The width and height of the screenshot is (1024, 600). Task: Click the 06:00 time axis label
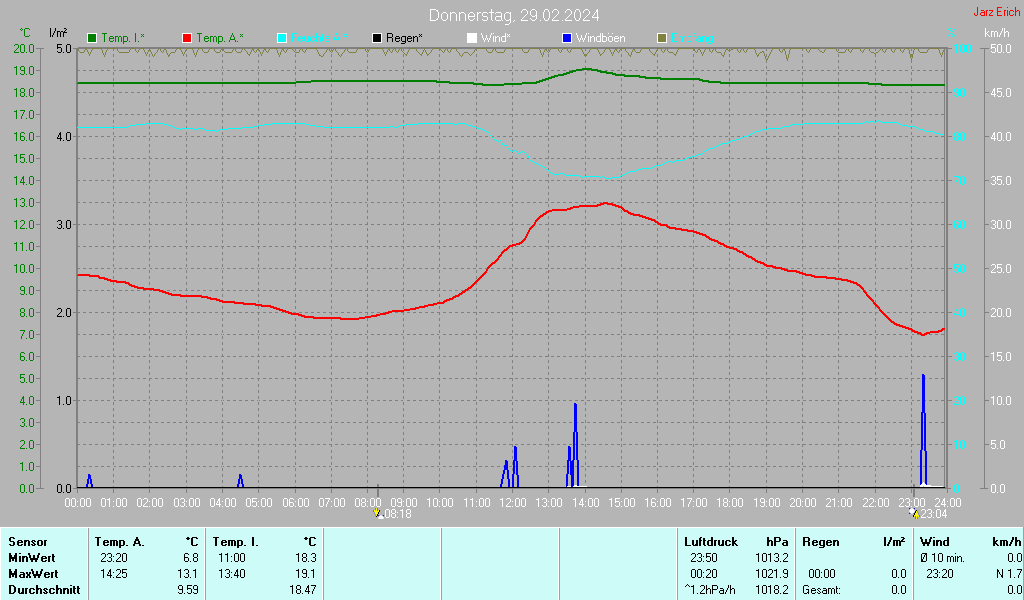295,503
